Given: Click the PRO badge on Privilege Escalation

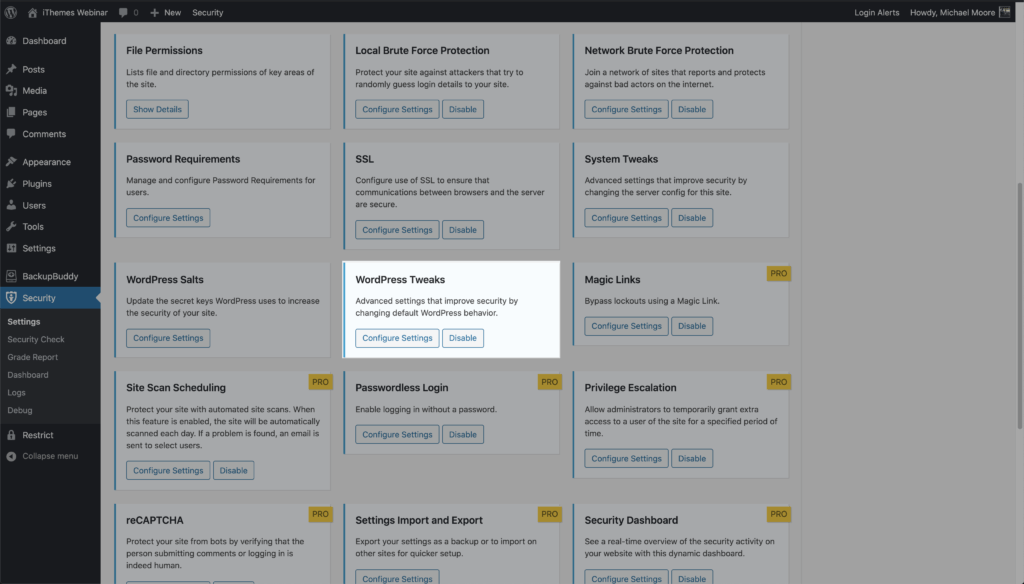Looking at the screenshot, I should 778,382.
